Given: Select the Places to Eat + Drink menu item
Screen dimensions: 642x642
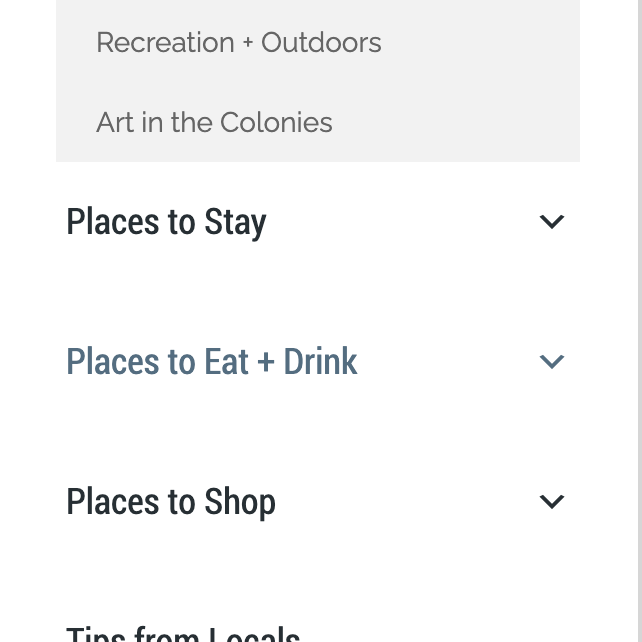Looking at the screenshot, I should click(211, 362).
